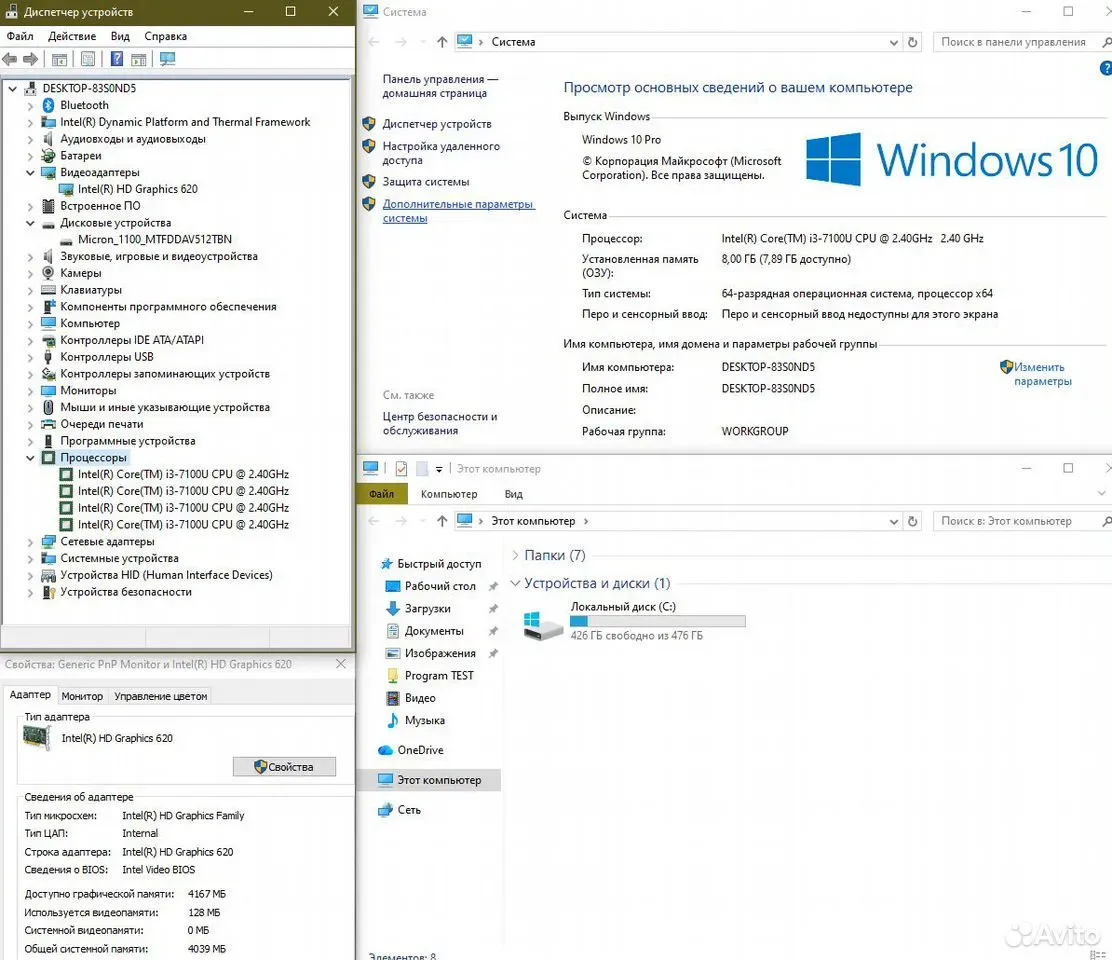Click the Процессоры category icon
The image size is (1112, 960).
(48, 458)
